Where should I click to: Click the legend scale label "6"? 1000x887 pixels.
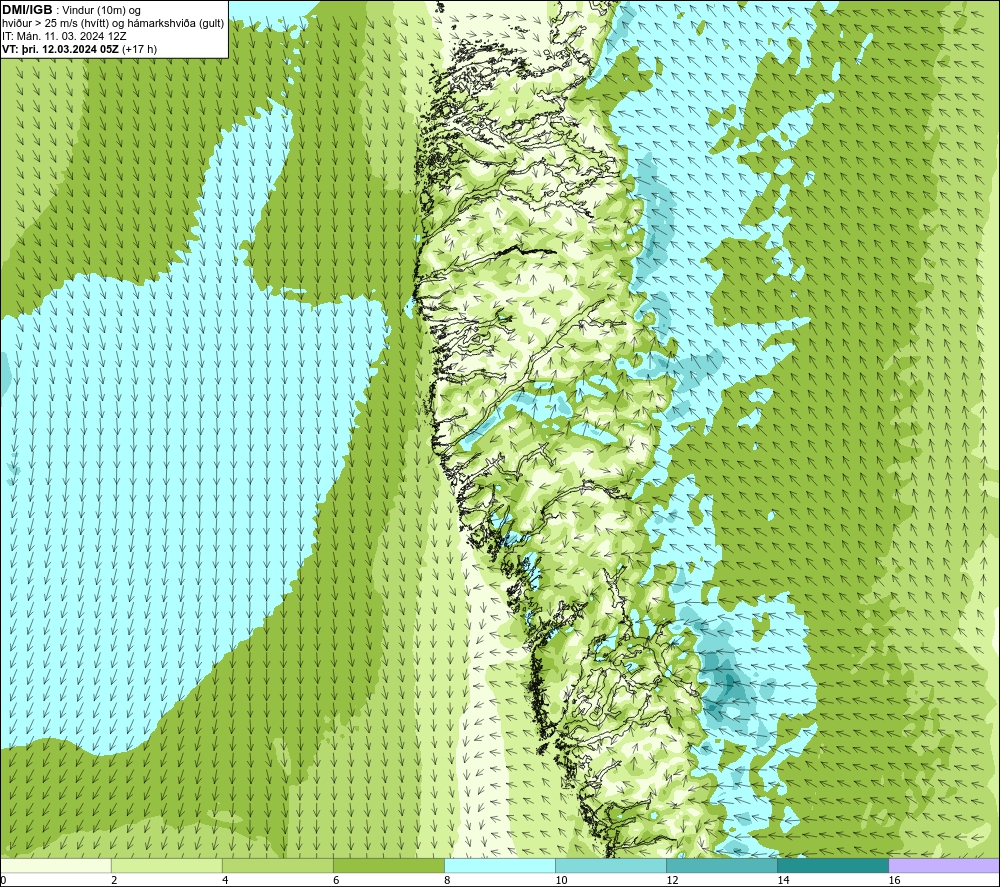[x=336, y=881]
